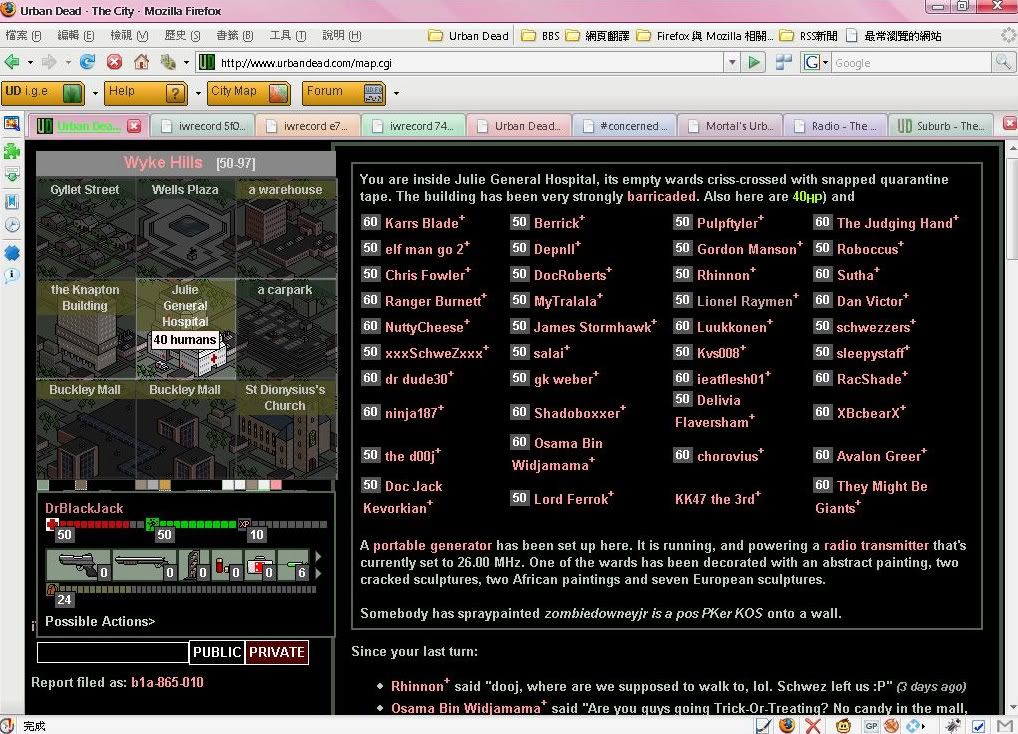1018x734 pixels.
Task: Click the City Map toolbar button
Action: (x=248, y=92)
